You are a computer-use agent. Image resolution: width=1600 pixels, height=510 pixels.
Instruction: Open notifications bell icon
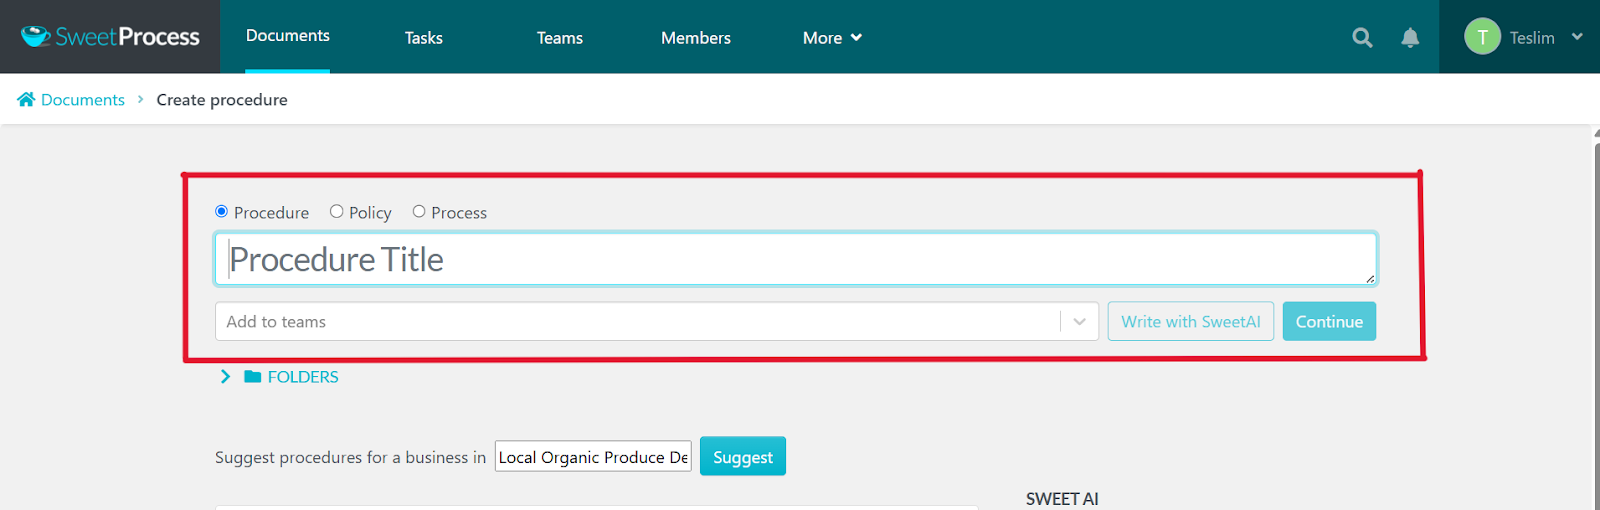click(1410, 38)
